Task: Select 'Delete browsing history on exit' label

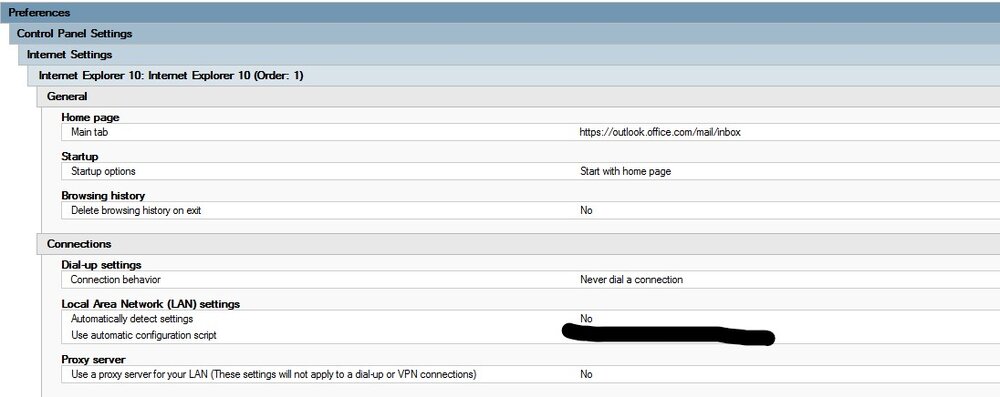Action: [x=136, y=210]
